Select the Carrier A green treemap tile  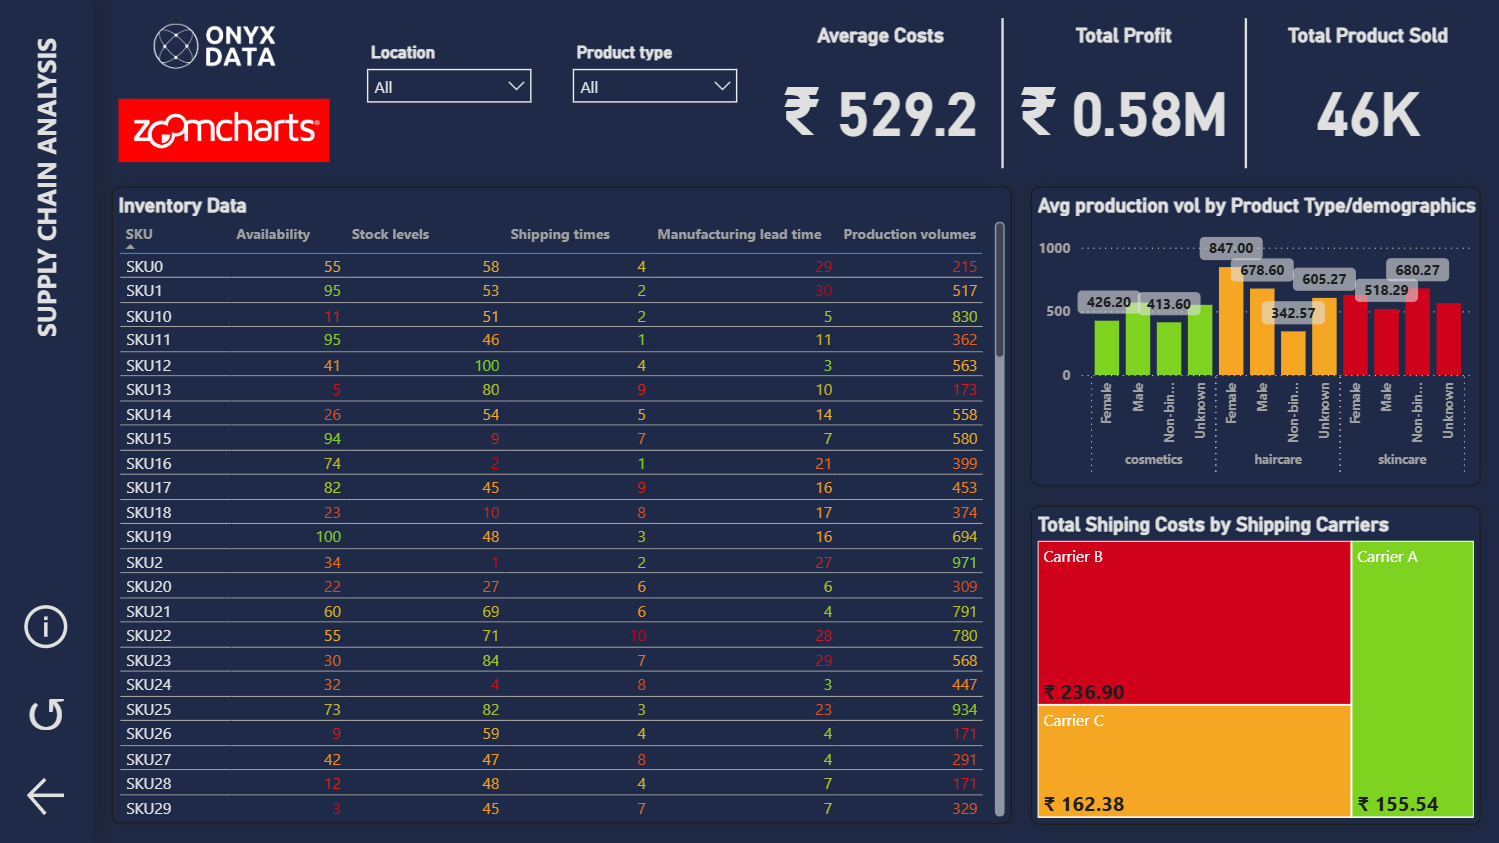pos(1413,679)
